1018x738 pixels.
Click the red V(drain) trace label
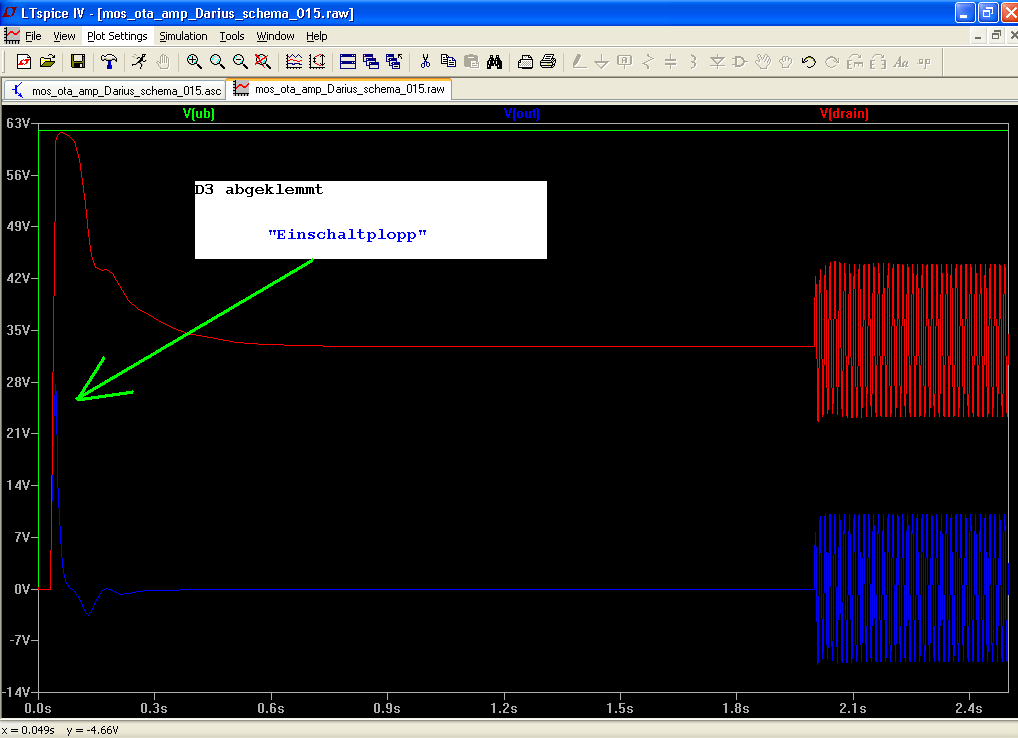pos(844,114)
